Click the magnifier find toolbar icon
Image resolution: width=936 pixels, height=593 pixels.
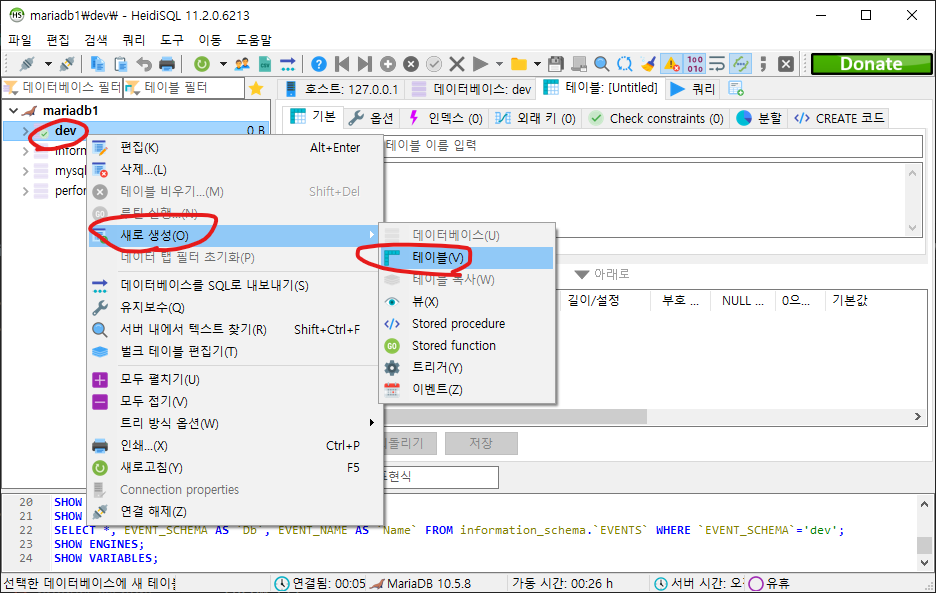[602, 63]
